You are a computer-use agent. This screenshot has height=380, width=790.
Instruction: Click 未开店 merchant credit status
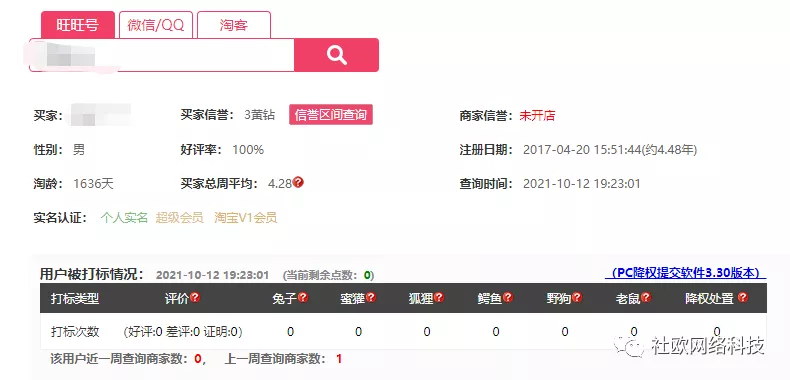(537, 115)
